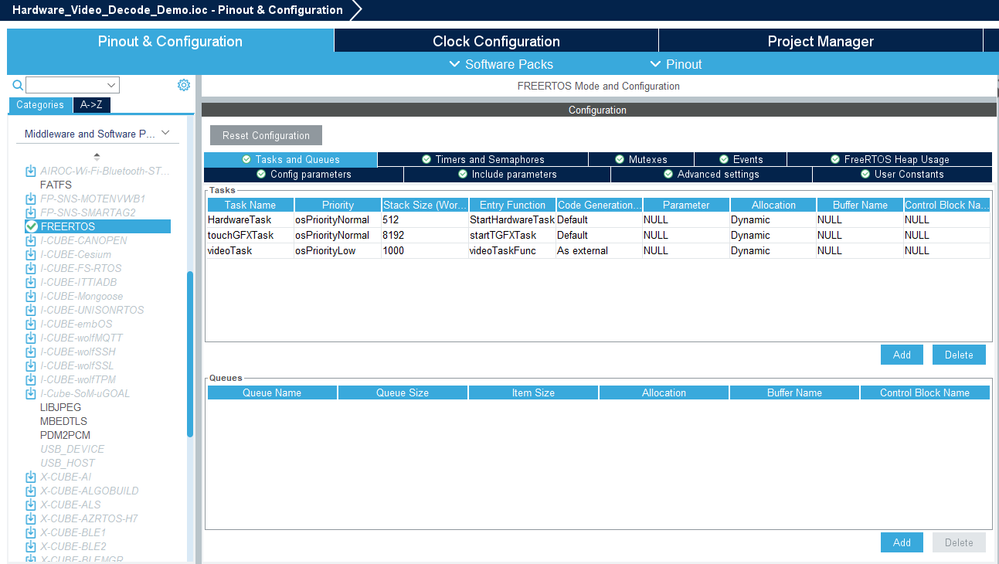This screenshot has width=999, height=564.
Task: Click download icon beside I-CUBE-UNISONRTOS
Action: coord(31,310)
